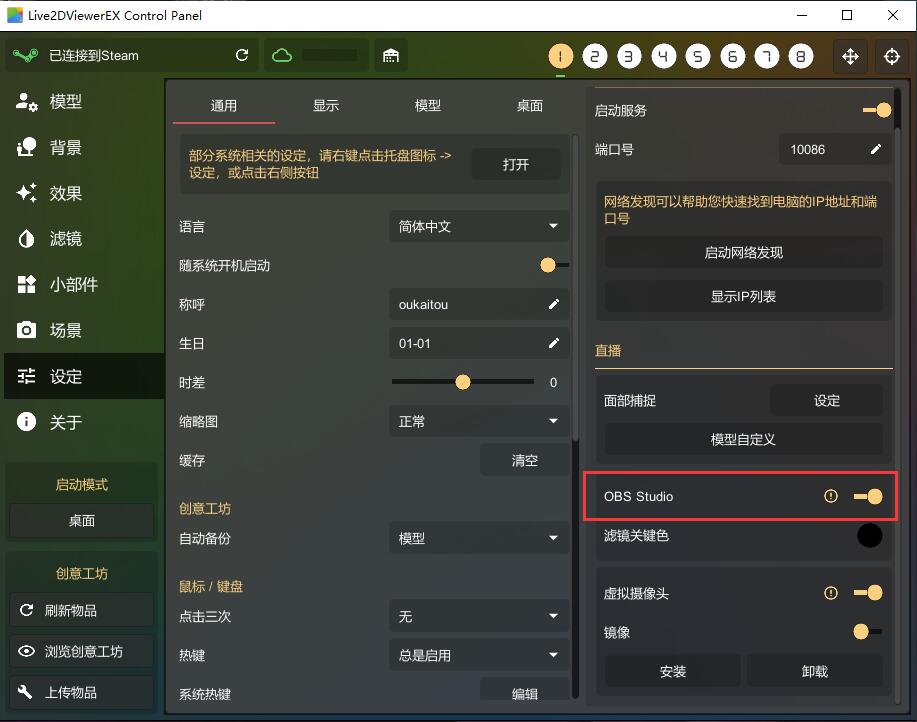This screenshot has height=722, width=917.
Task: Open the 效果 sidebar section
Action: coord(83,193)
